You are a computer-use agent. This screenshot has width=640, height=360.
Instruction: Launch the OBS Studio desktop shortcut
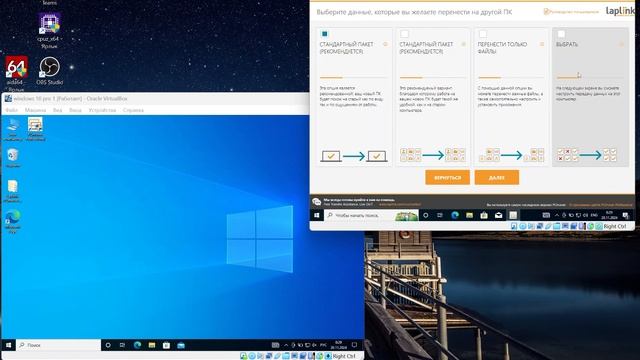[49, 70]
